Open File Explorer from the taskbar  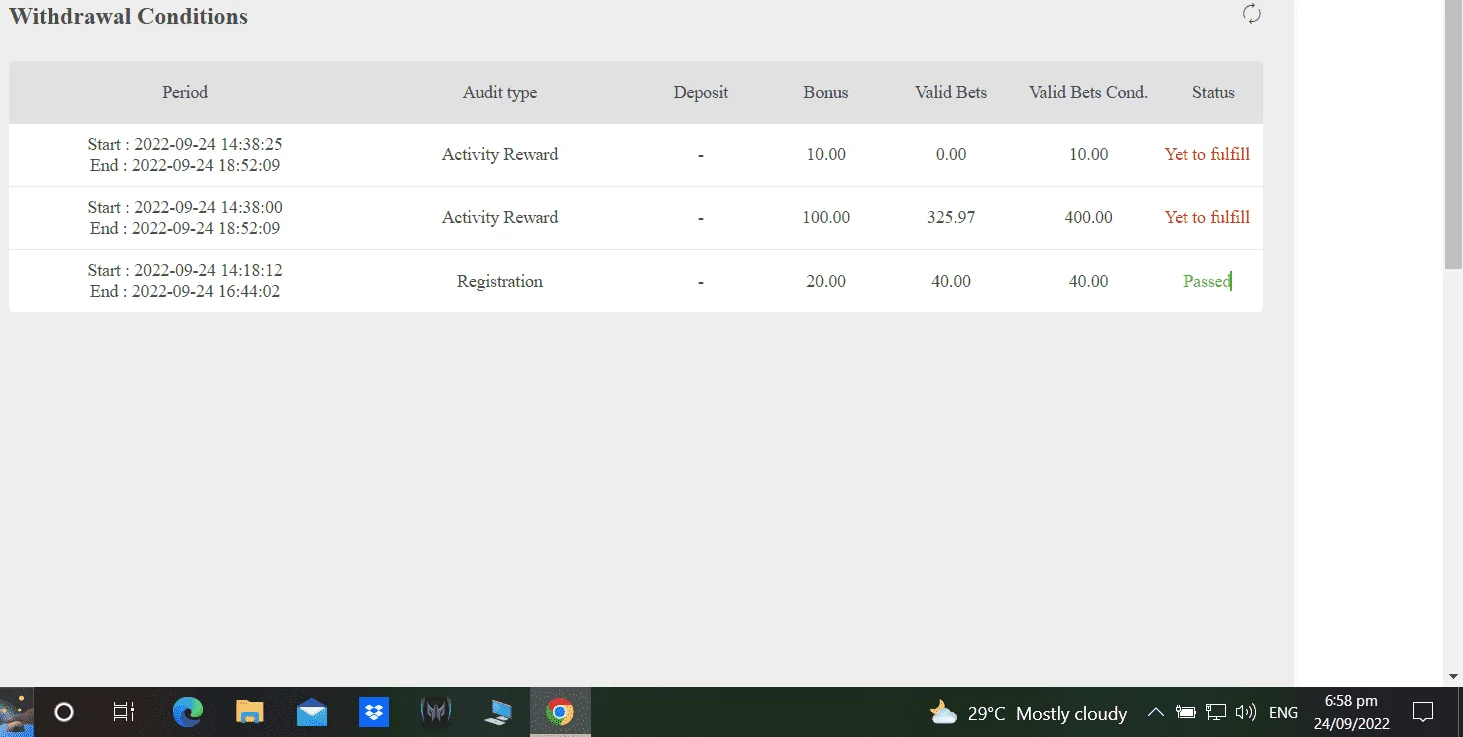[249, 712]
